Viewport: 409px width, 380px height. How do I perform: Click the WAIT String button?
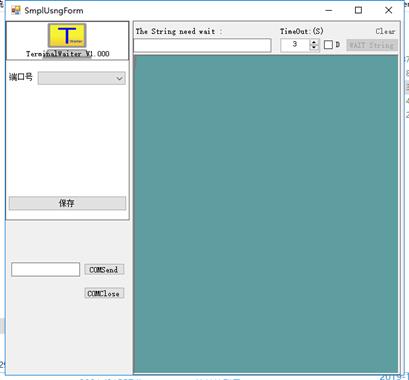(372, 45)
